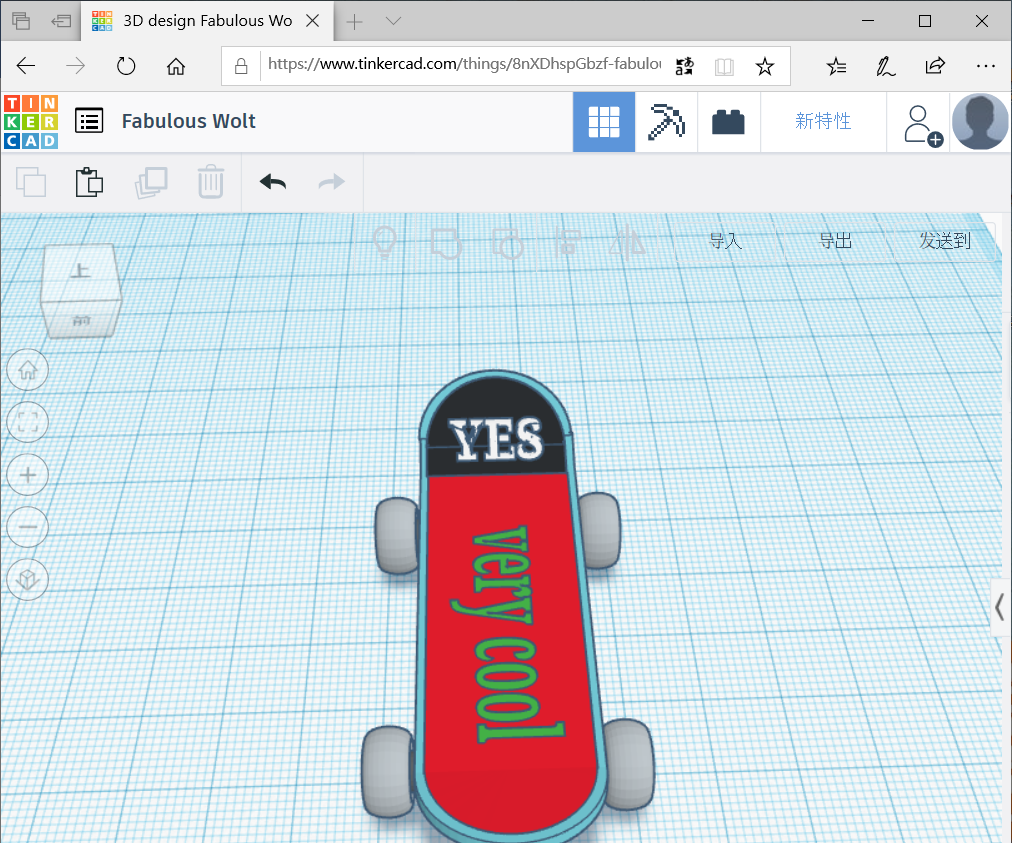Open the Brick (Lego) view mode
The width and height of the screenshot is (1012, 843).
click(x=729, y=122)
